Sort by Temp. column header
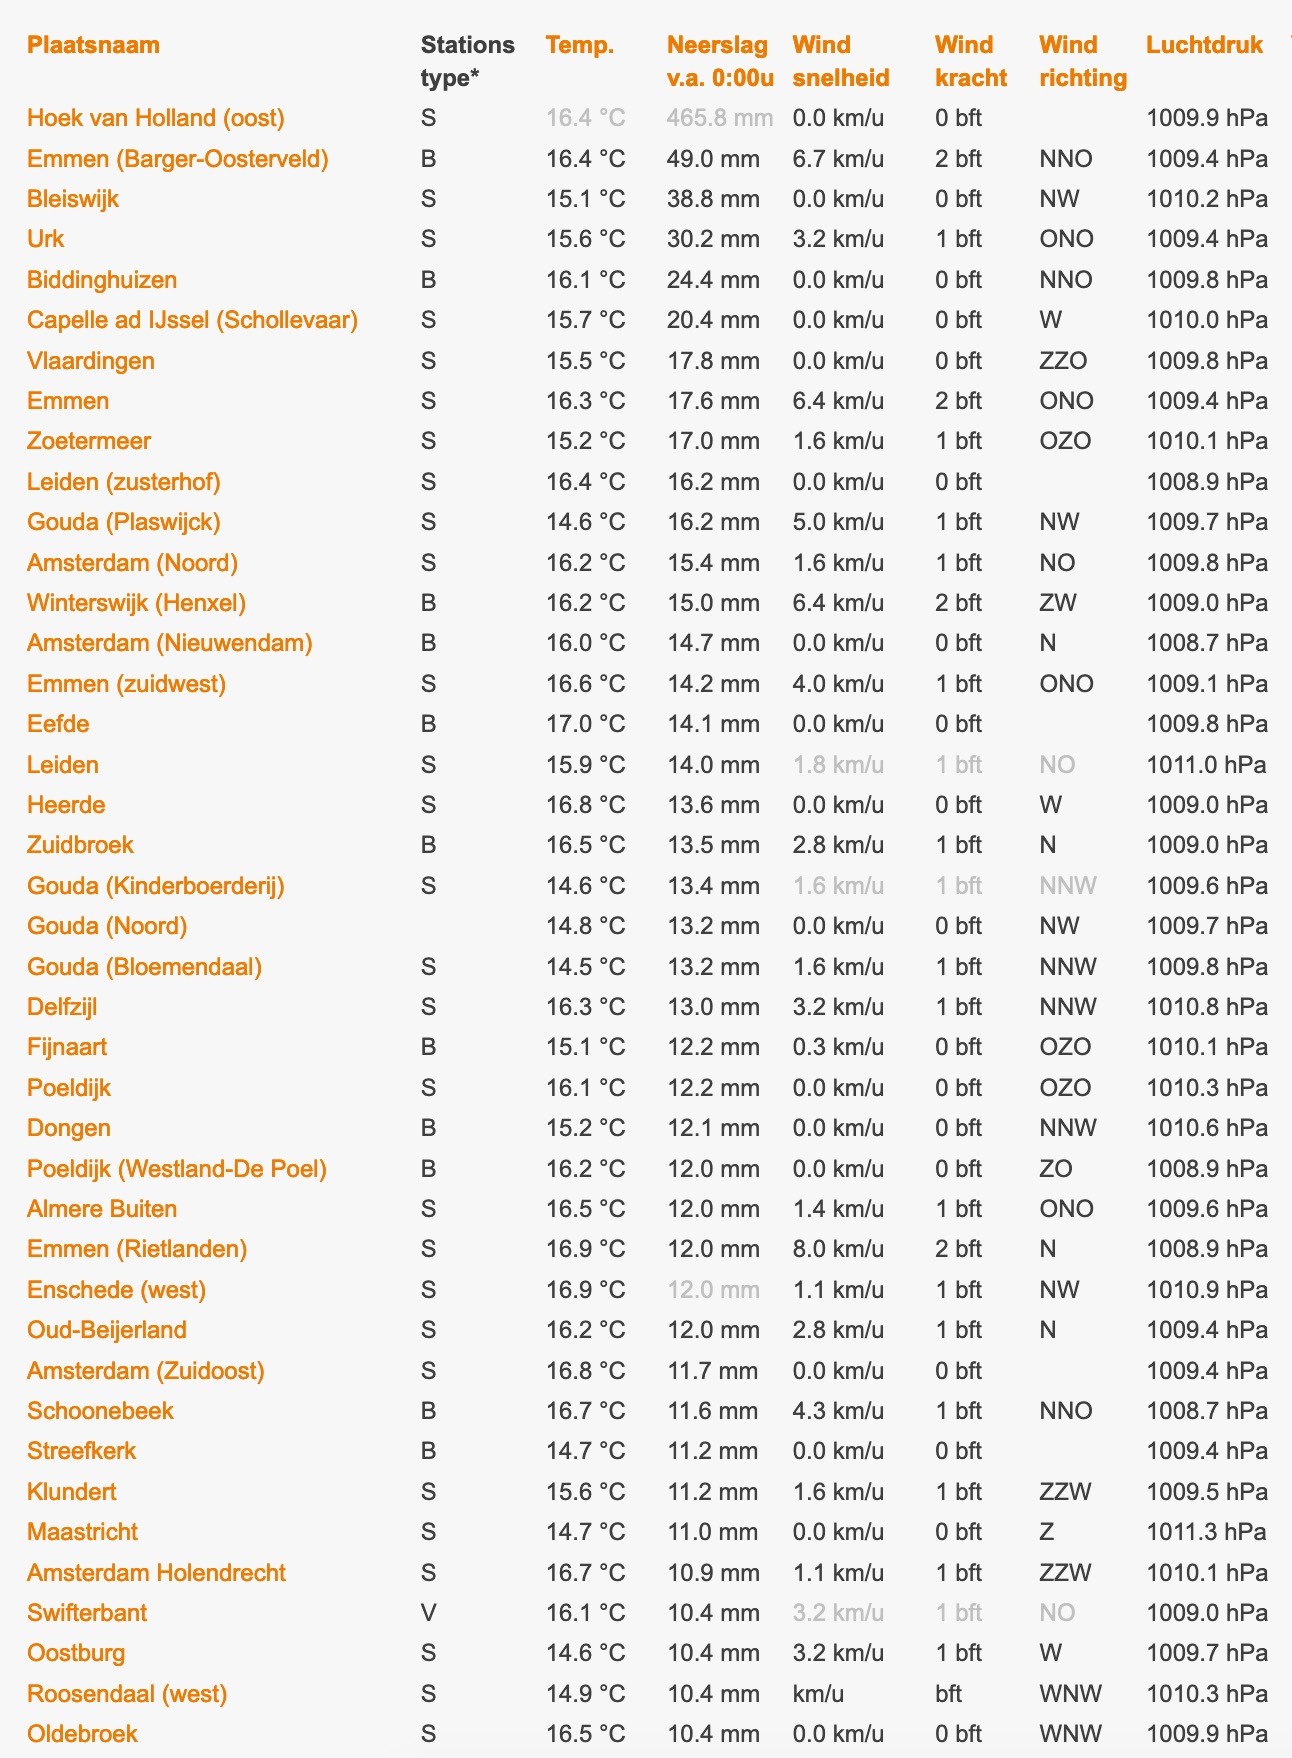 [x=580, y=45]
